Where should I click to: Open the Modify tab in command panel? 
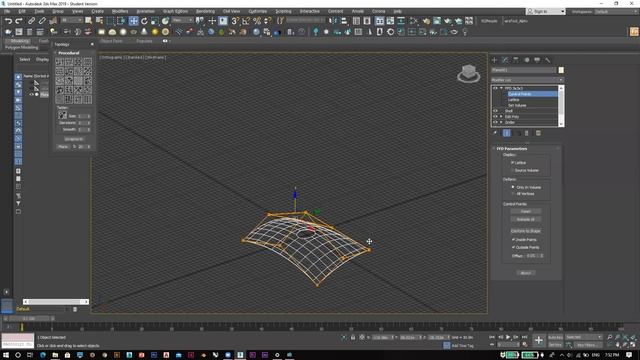point(505,60)
